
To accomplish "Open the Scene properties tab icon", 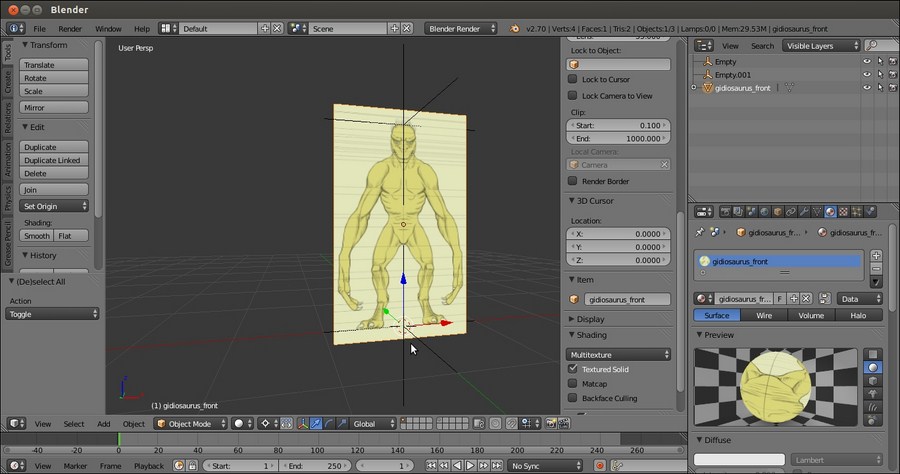I will pos(751,212).
